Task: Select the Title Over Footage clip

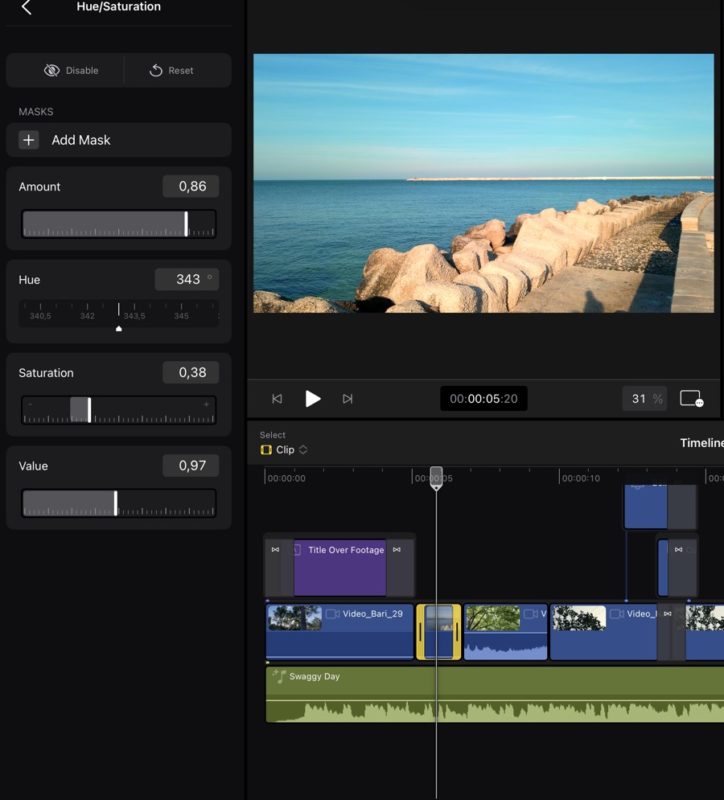Action: (x=340, y=567)
